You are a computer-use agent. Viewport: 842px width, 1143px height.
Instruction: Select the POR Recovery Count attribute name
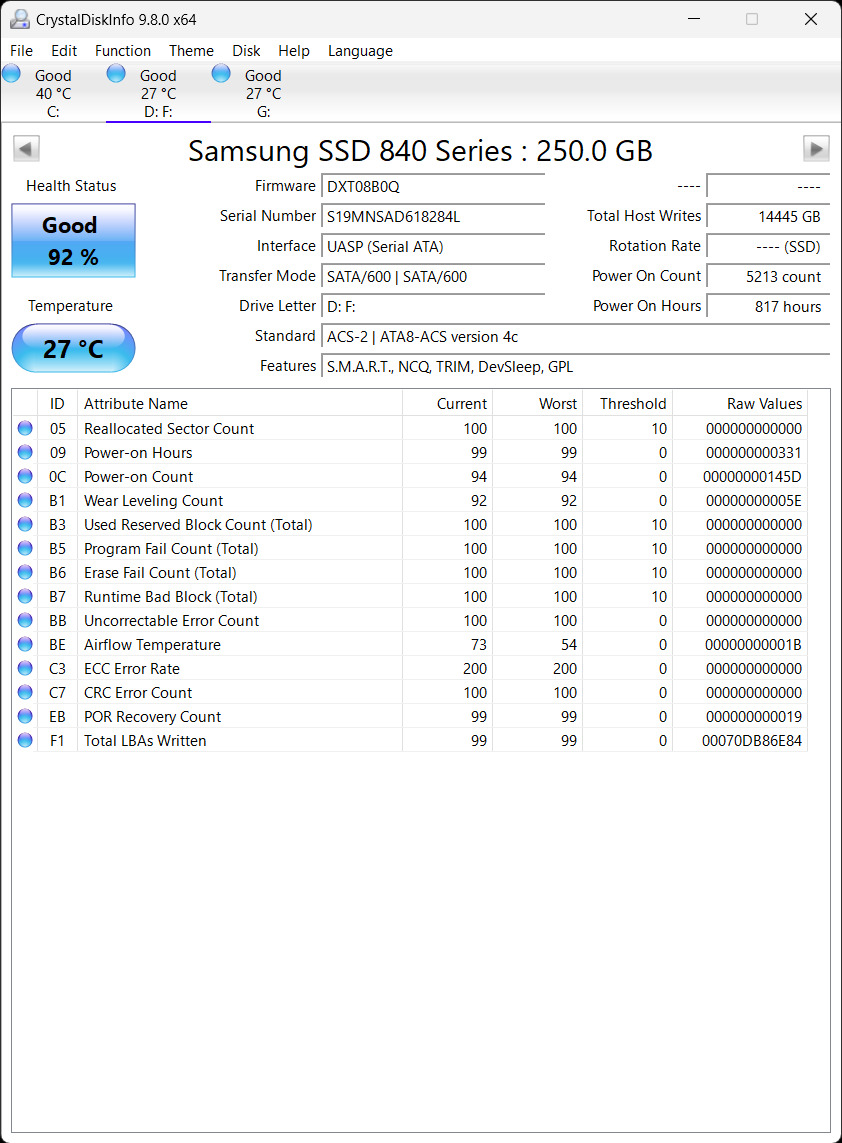[152, 717]
